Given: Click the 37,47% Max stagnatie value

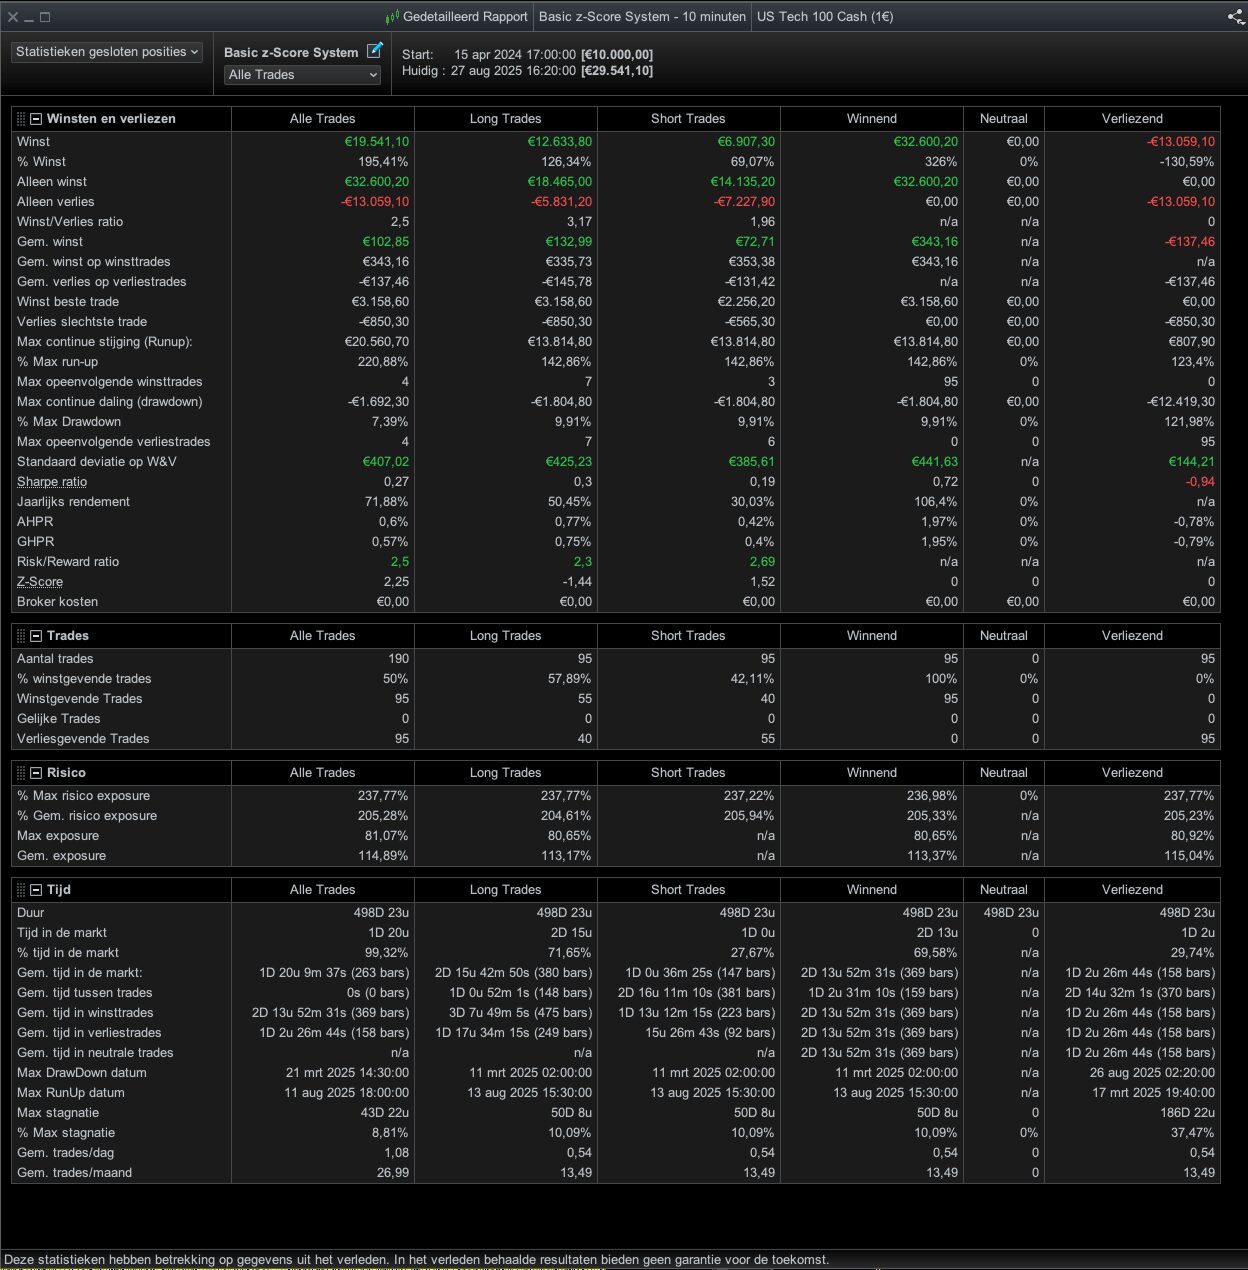Looking at the screenshot, I should tap(1193, 1133).
